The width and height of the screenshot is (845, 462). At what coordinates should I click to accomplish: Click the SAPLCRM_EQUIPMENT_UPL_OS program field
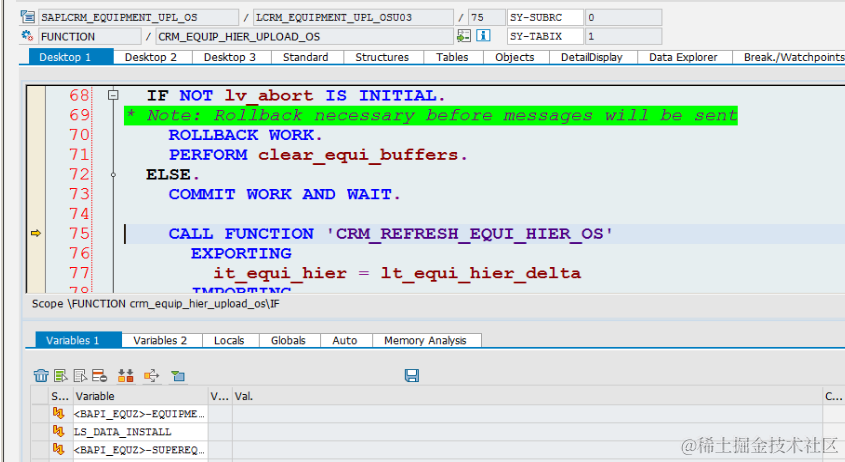138,17
